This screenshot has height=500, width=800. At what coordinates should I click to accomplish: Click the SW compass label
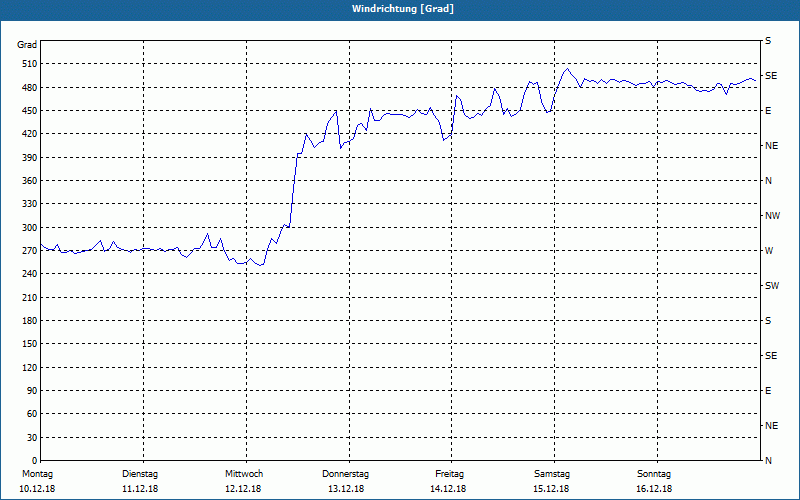pyautogui.click(x=772, y=286)
